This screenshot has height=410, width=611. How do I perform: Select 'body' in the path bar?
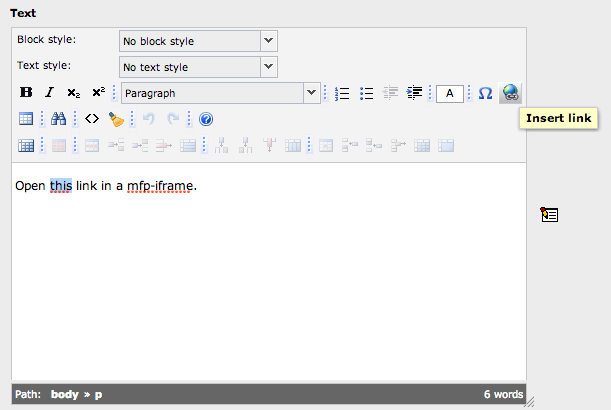coord(65,394)
